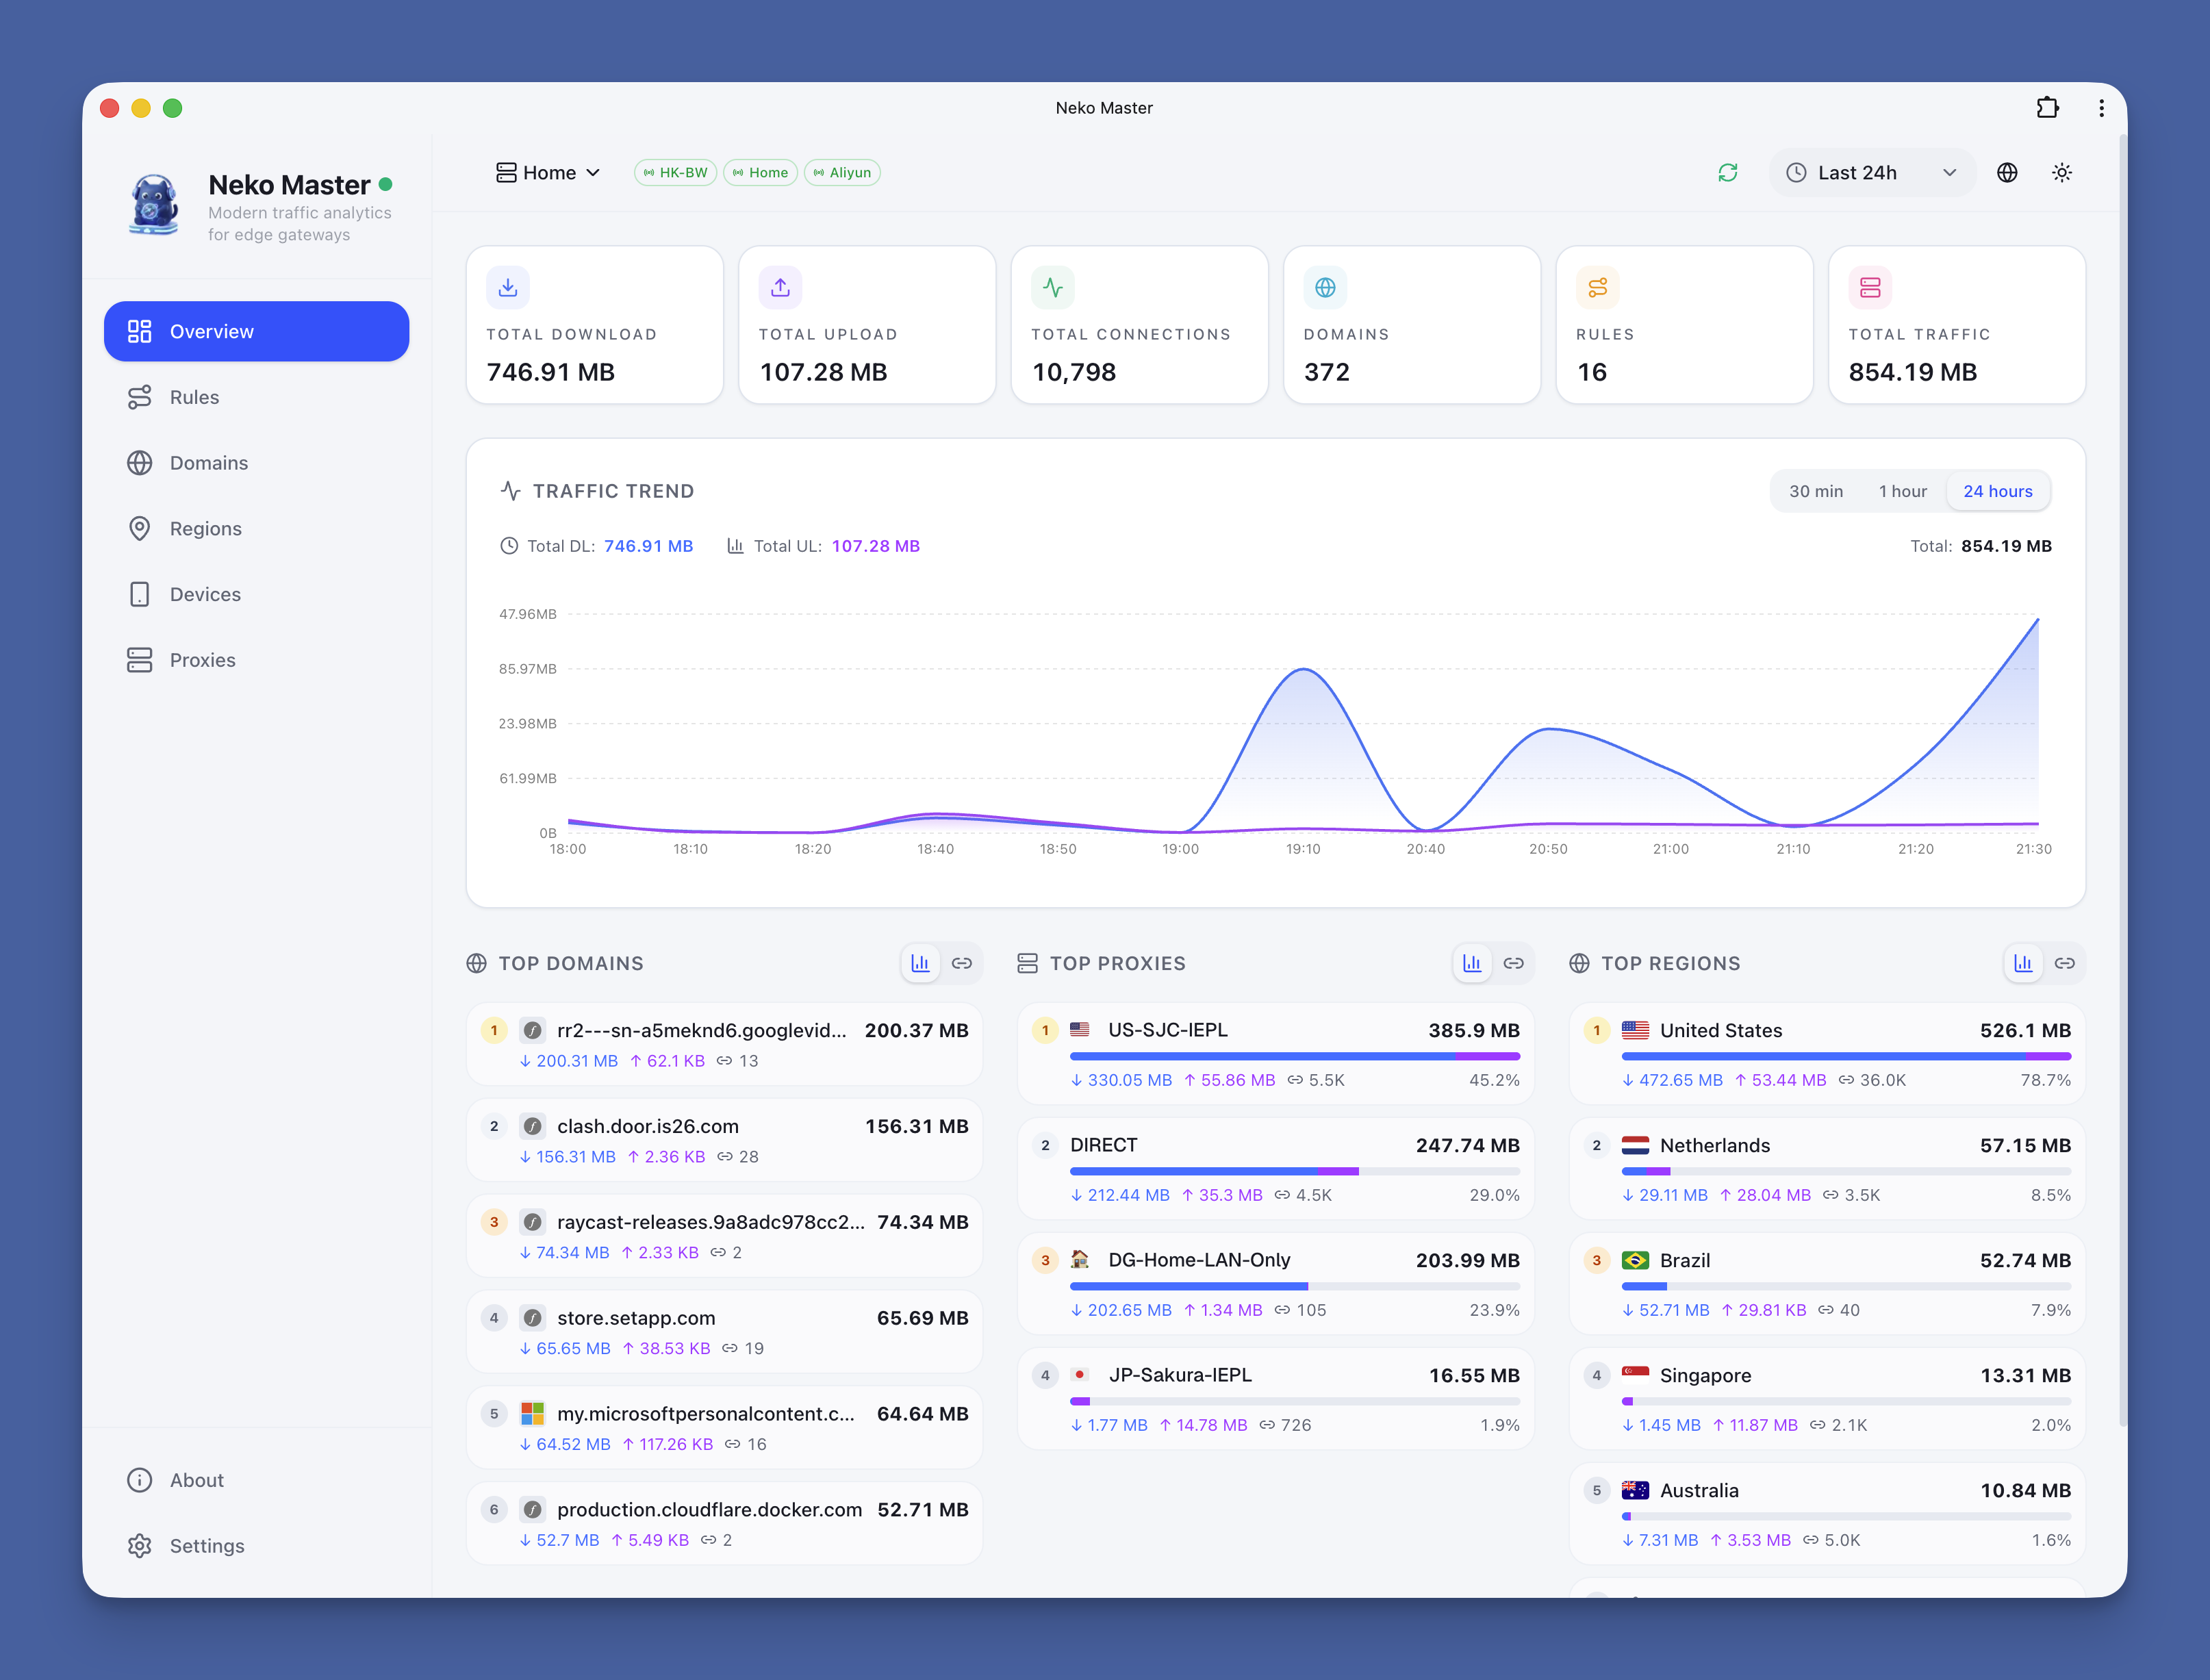Toggle light theme with sun icon
The image size is (2210, 1680).
click(2062, 173)
